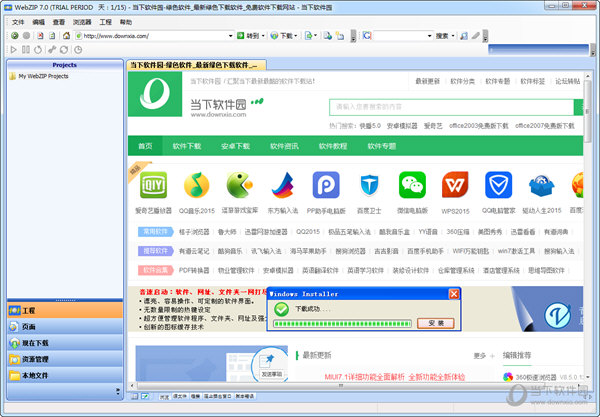600x417 pixels.
Task: Click the green 转到 go arrow icon
Action: [241, 36]
